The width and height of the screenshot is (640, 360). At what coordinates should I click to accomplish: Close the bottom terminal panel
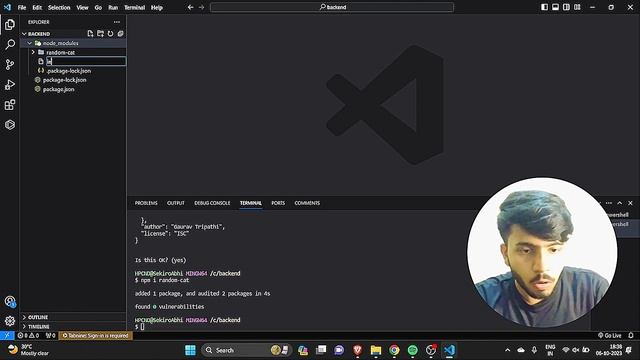point(631,203)
